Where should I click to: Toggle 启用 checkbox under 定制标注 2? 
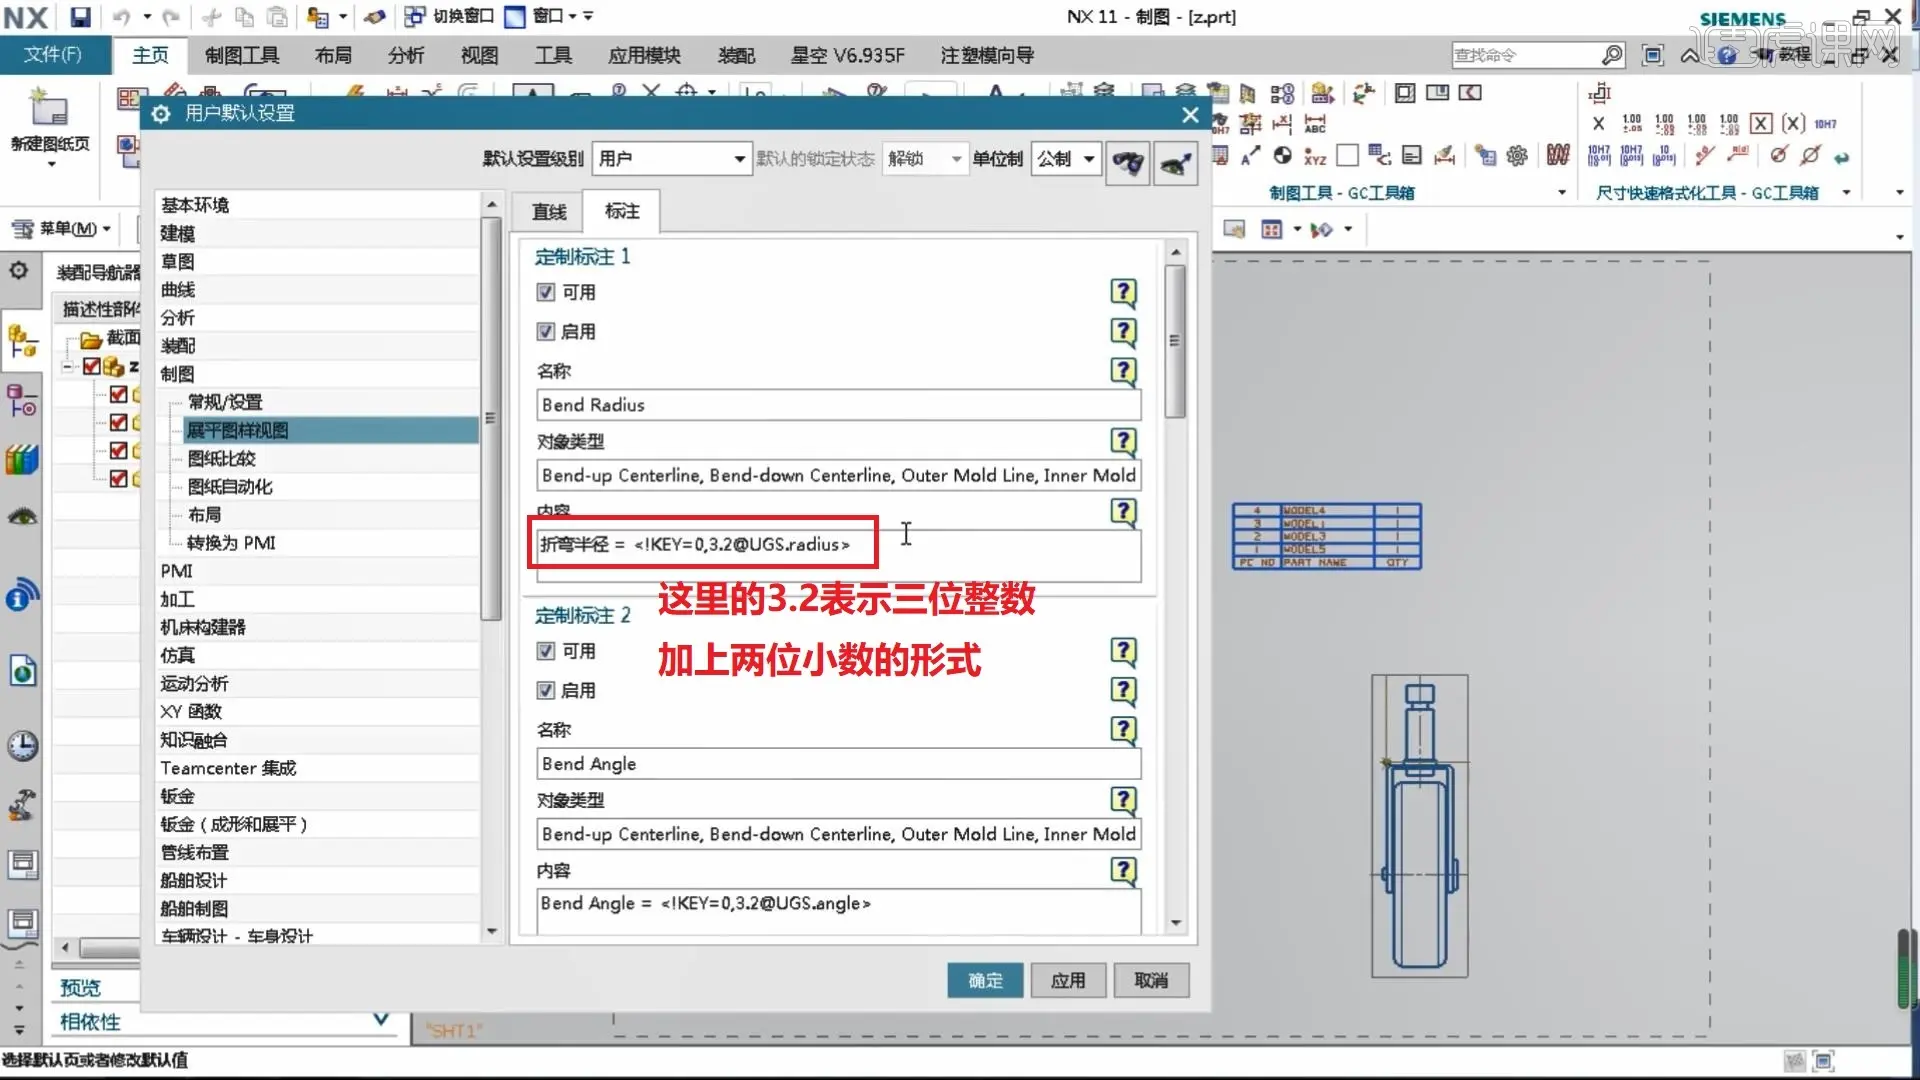click(x=545, y=690)
